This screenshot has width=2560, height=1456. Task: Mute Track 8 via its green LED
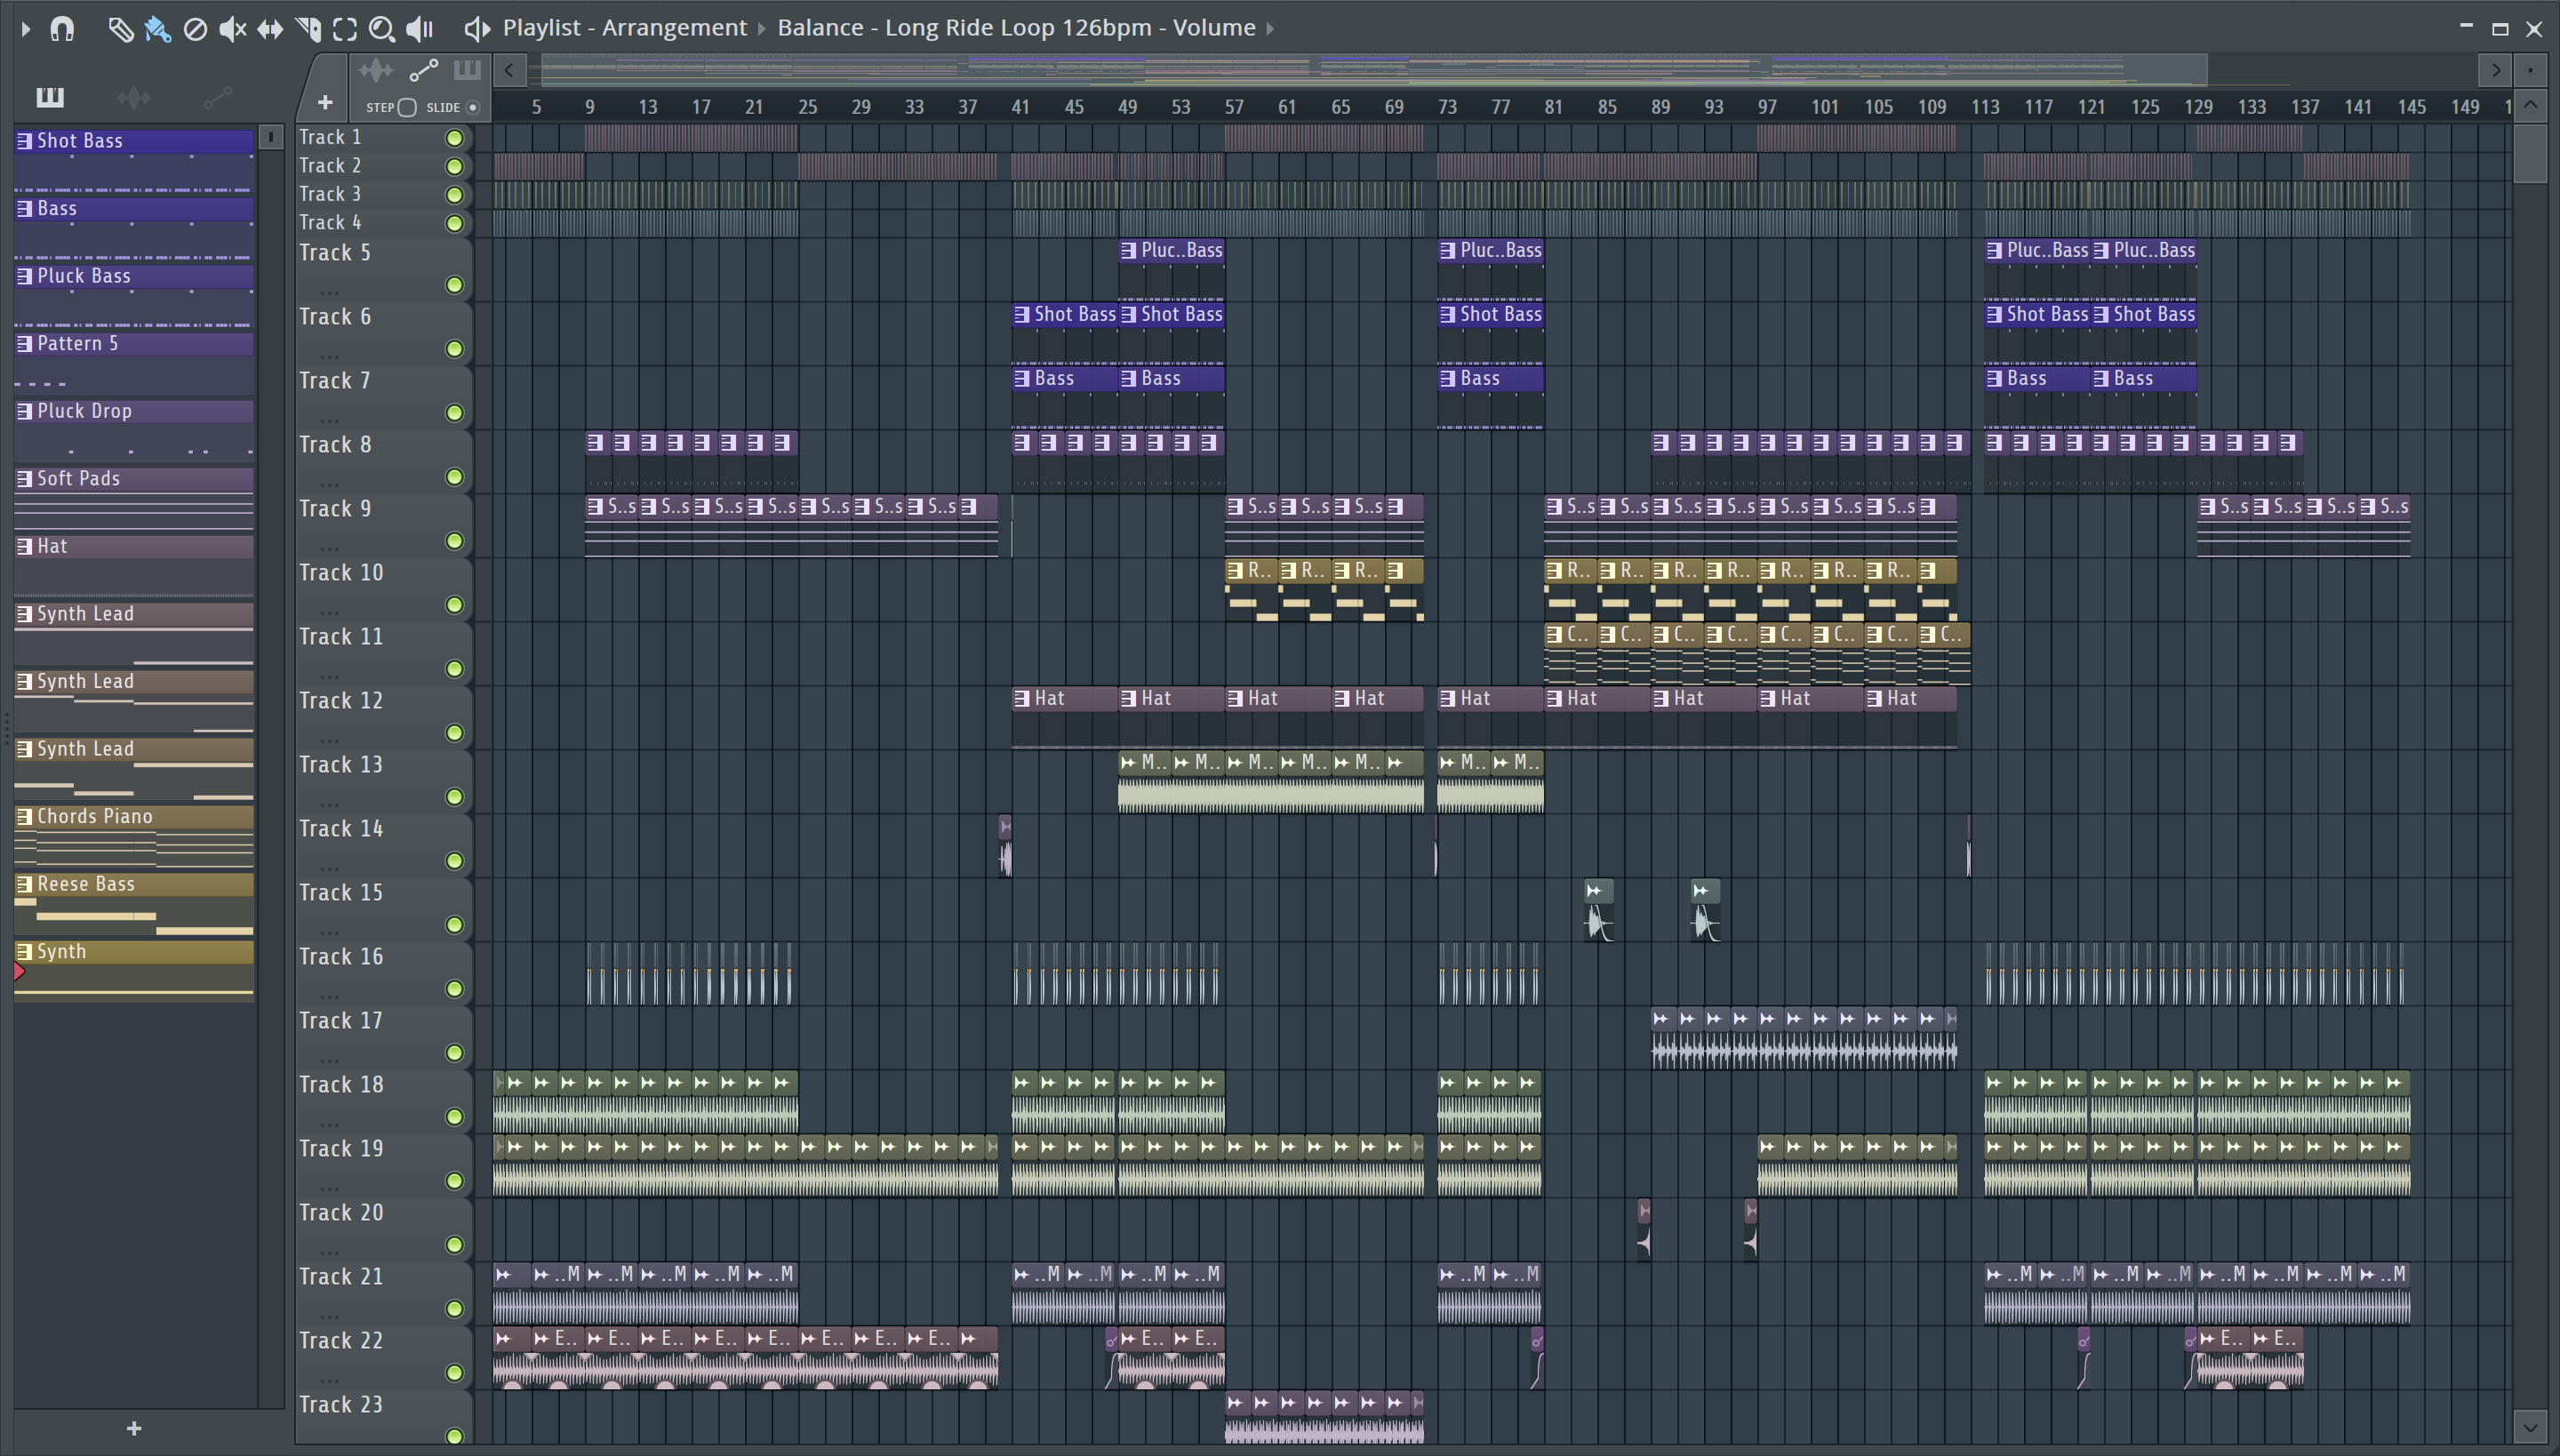(454, 477)
